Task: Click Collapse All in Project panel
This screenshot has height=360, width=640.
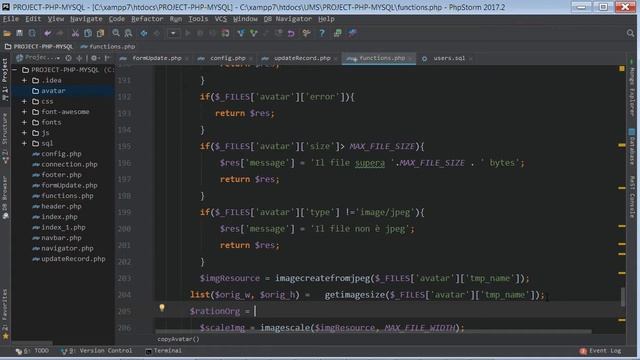Action: point(79,58)
